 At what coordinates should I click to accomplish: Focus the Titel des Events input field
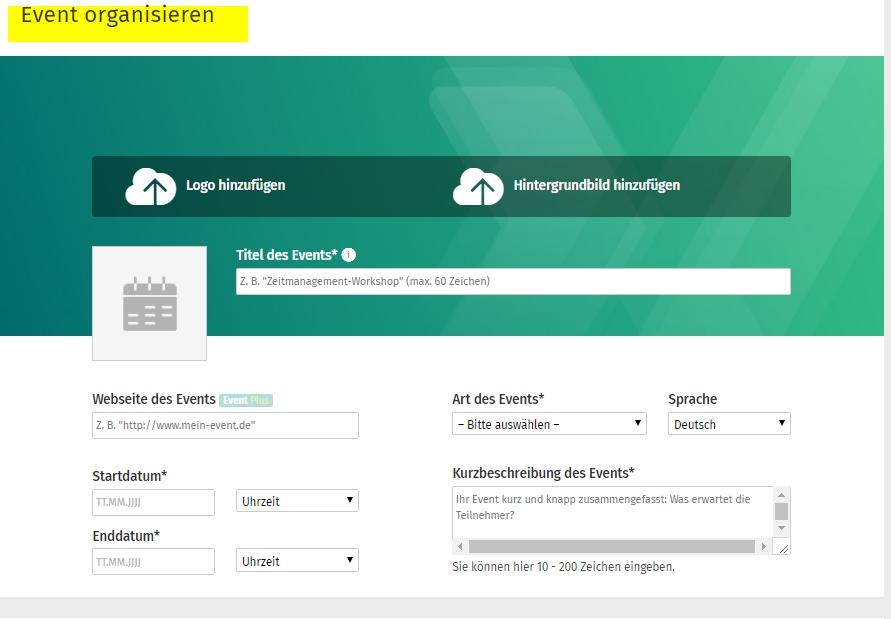click(513, 281)
